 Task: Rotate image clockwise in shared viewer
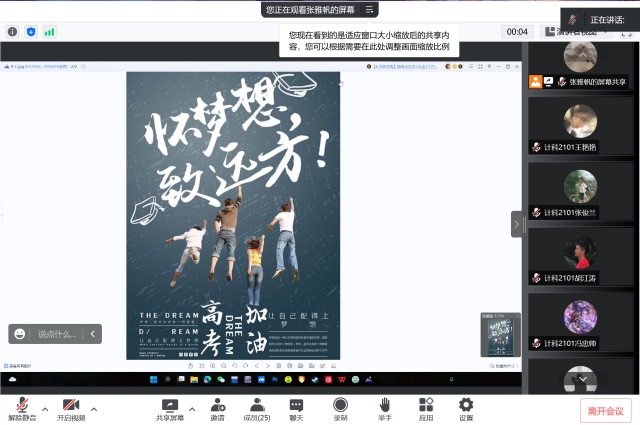click(x=246, y=366)
